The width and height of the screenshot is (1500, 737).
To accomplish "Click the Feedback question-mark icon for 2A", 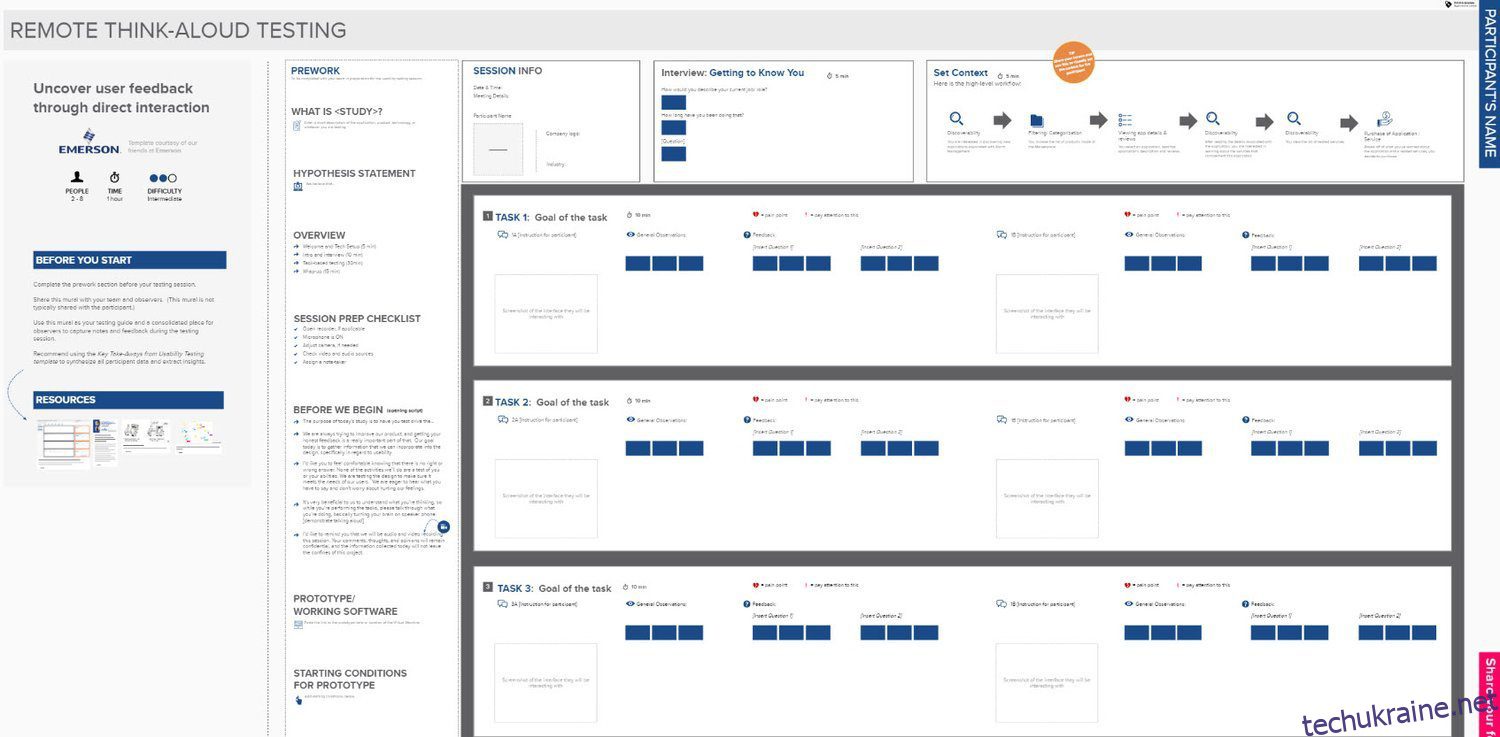I will pyautogui.click(x=747, y=420).
